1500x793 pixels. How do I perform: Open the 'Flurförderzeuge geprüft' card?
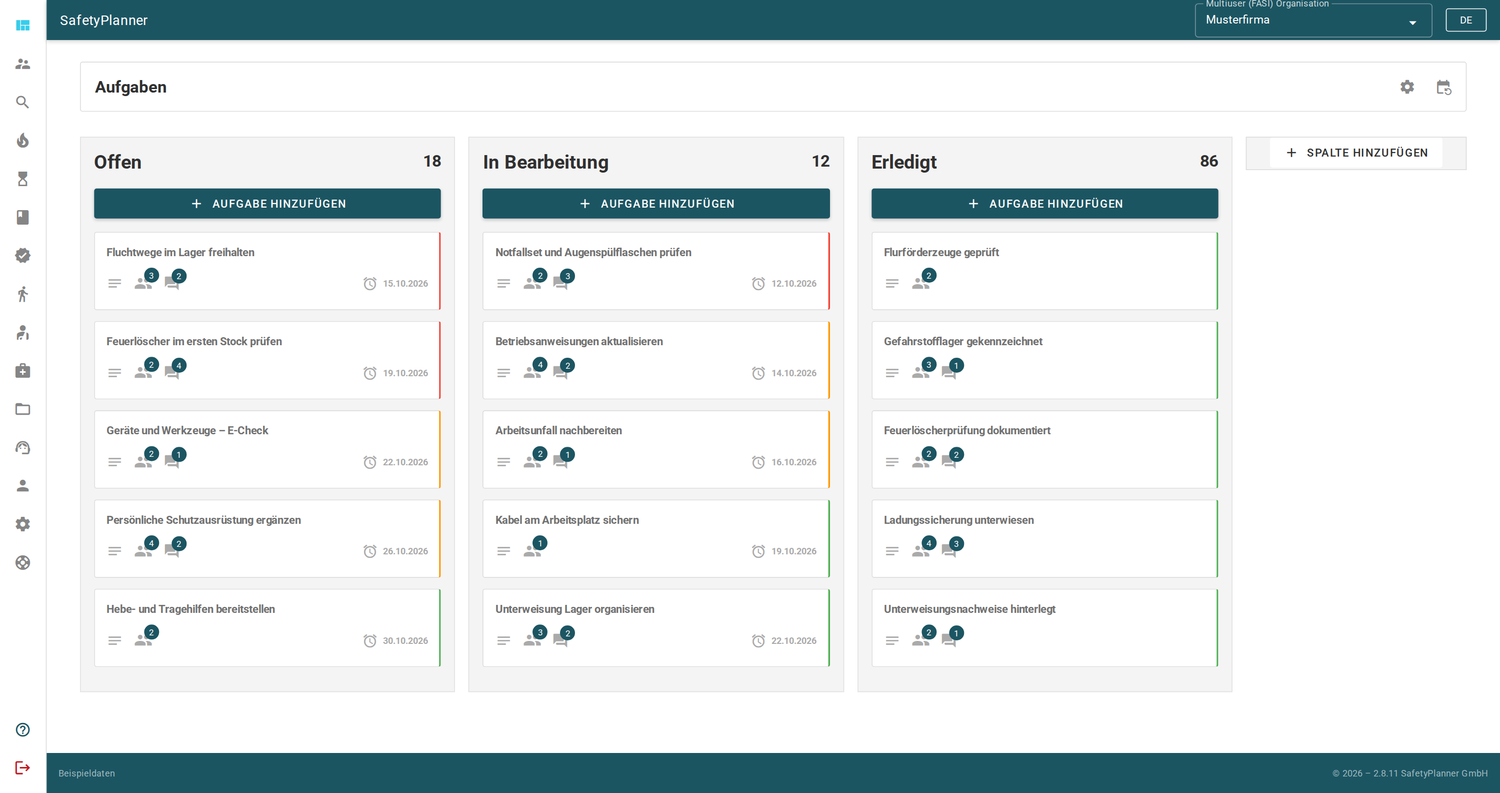tap(1045, 271)
